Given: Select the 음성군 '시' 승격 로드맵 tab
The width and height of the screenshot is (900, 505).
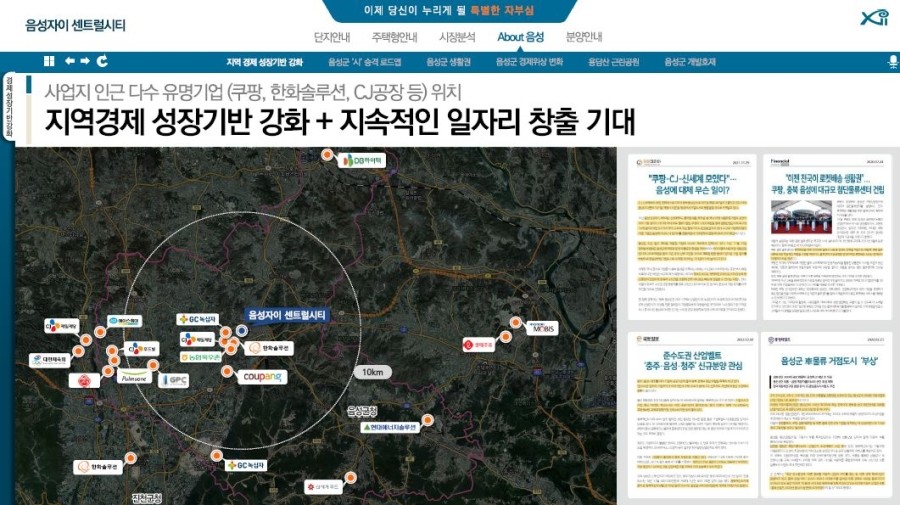Looking at the screenshot, I should click(364, 62).
